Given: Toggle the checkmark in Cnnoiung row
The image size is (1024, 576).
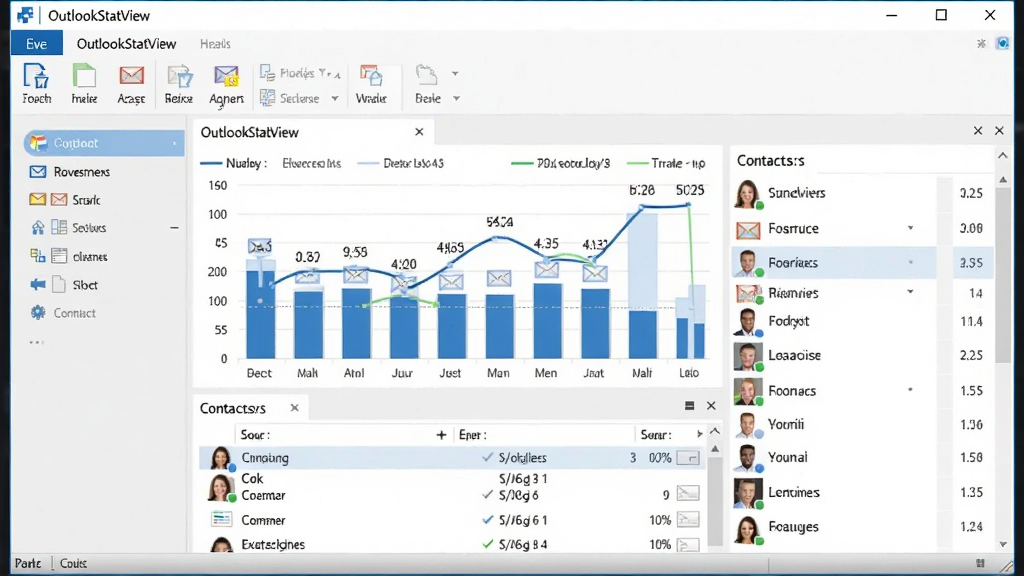Looking at the screenshot, I should (487, 457).
